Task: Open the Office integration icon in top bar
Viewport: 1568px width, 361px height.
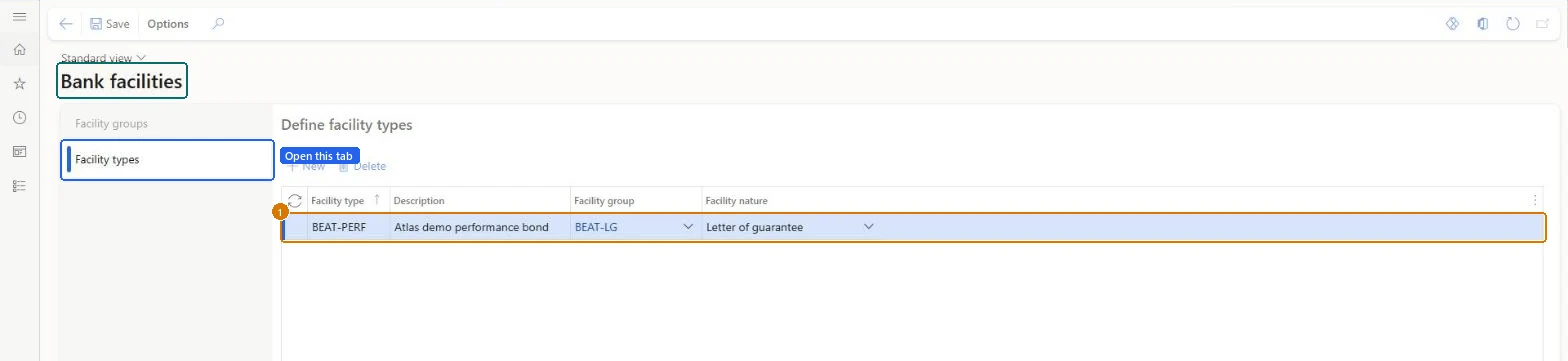Action: [1483, 24]
